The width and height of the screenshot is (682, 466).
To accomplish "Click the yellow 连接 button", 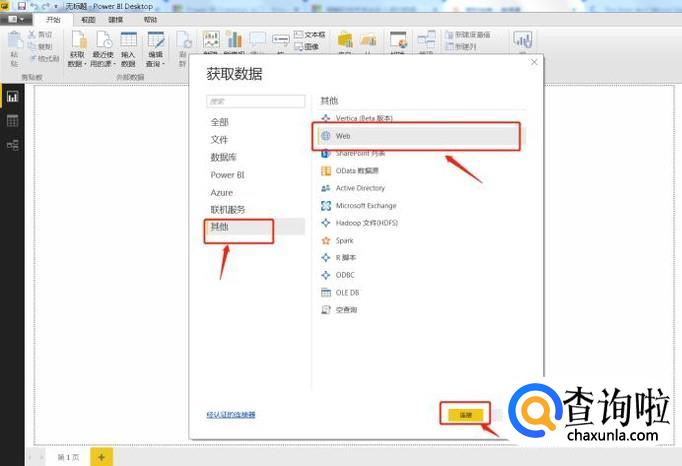I will tap(465, 415).
